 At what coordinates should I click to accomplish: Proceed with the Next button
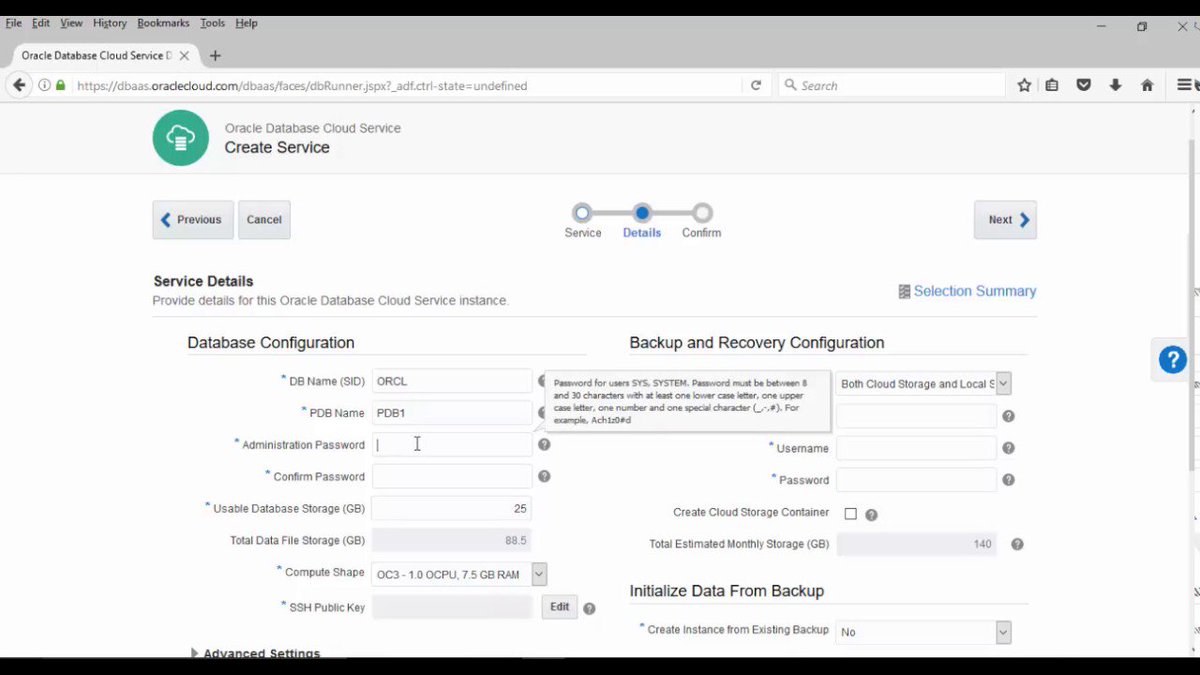pos(1005,220)
